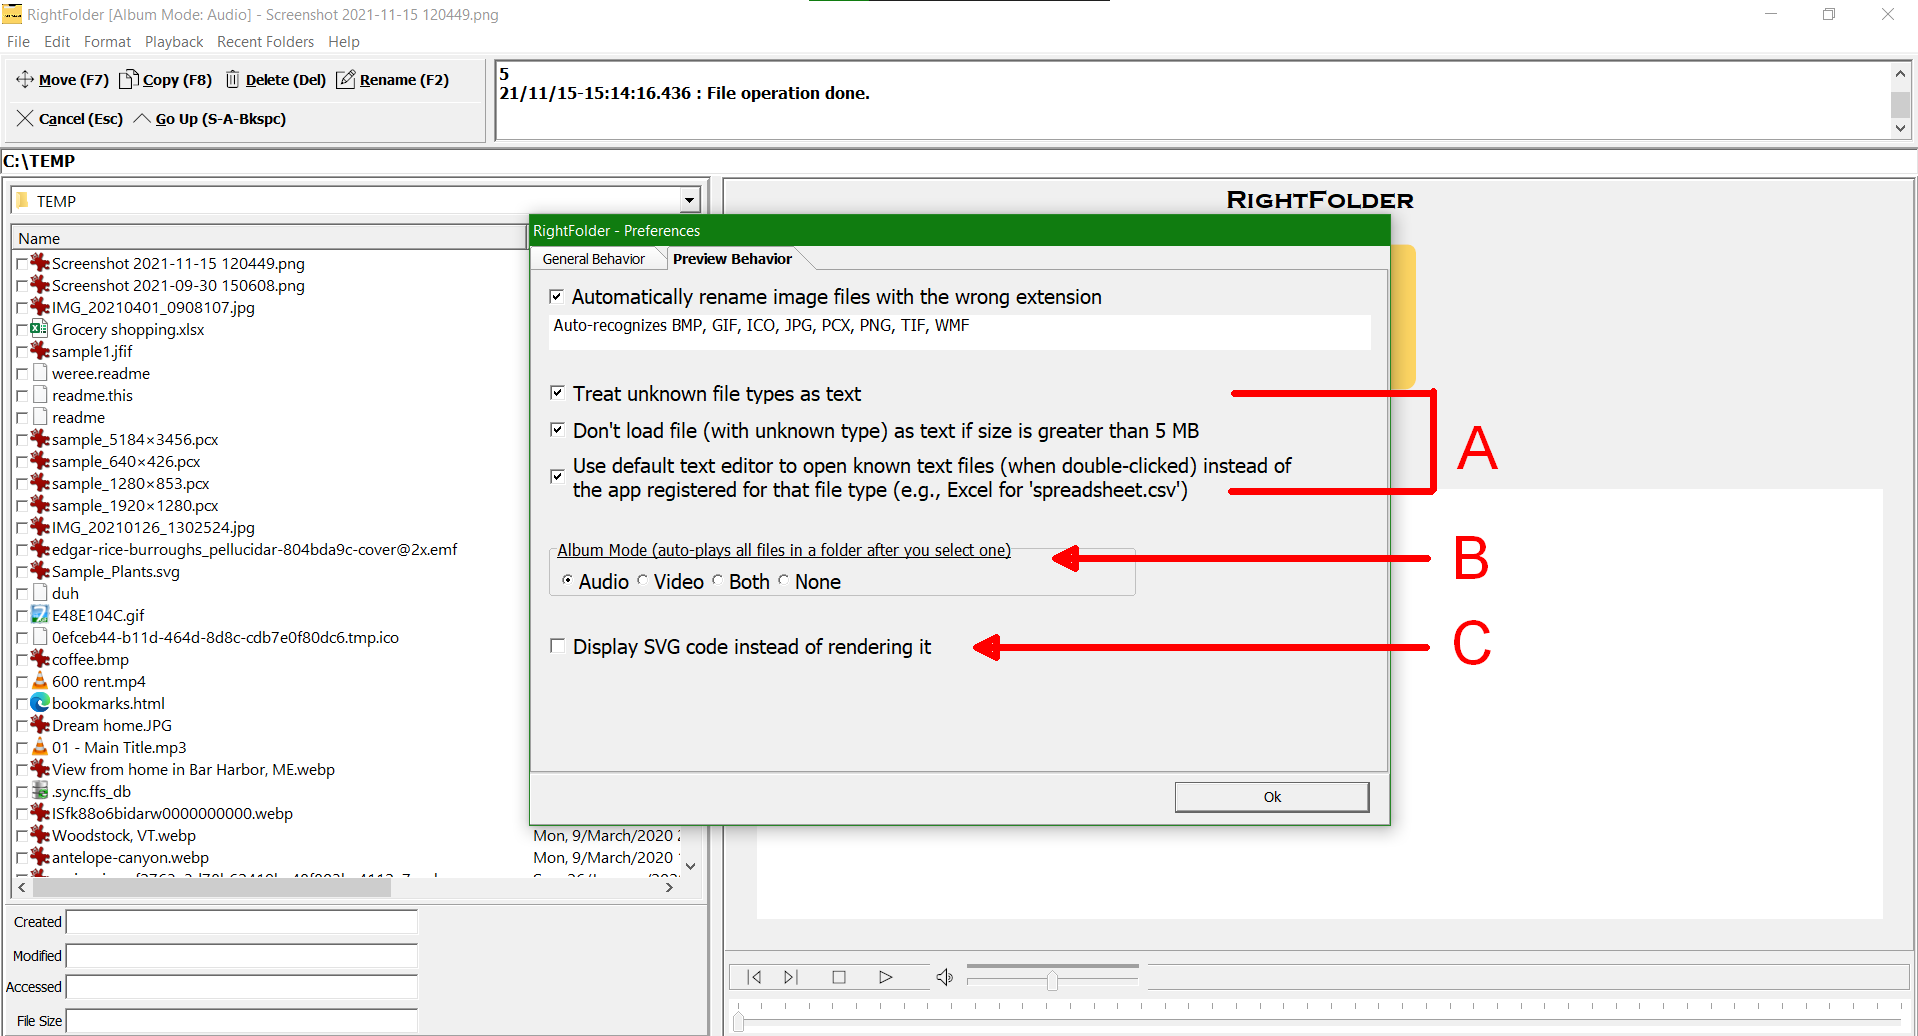The height and width of the screenshot is (1036, 1918).
Task: Select file Woodstock, VT.webp in list
Action: pyautogui.click(x=124, y=835)
